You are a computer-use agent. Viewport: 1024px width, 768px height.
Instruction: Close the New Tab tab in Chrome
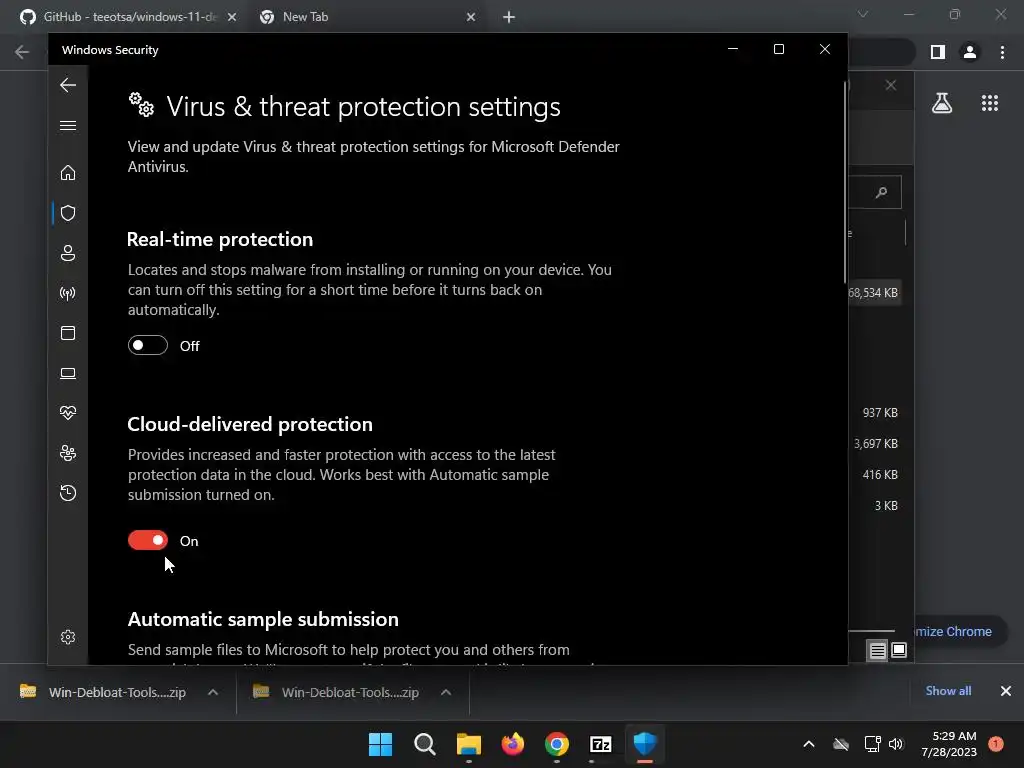471,18
